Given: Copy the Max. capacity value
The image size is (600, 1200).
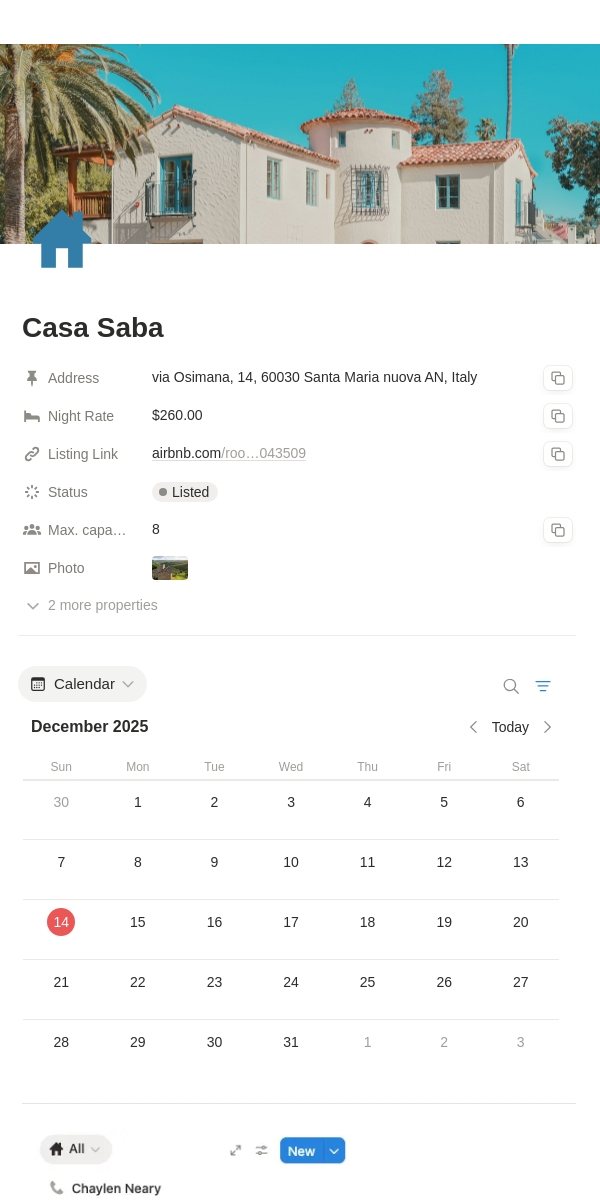Looking at the screenshot, I should point(558,530).
